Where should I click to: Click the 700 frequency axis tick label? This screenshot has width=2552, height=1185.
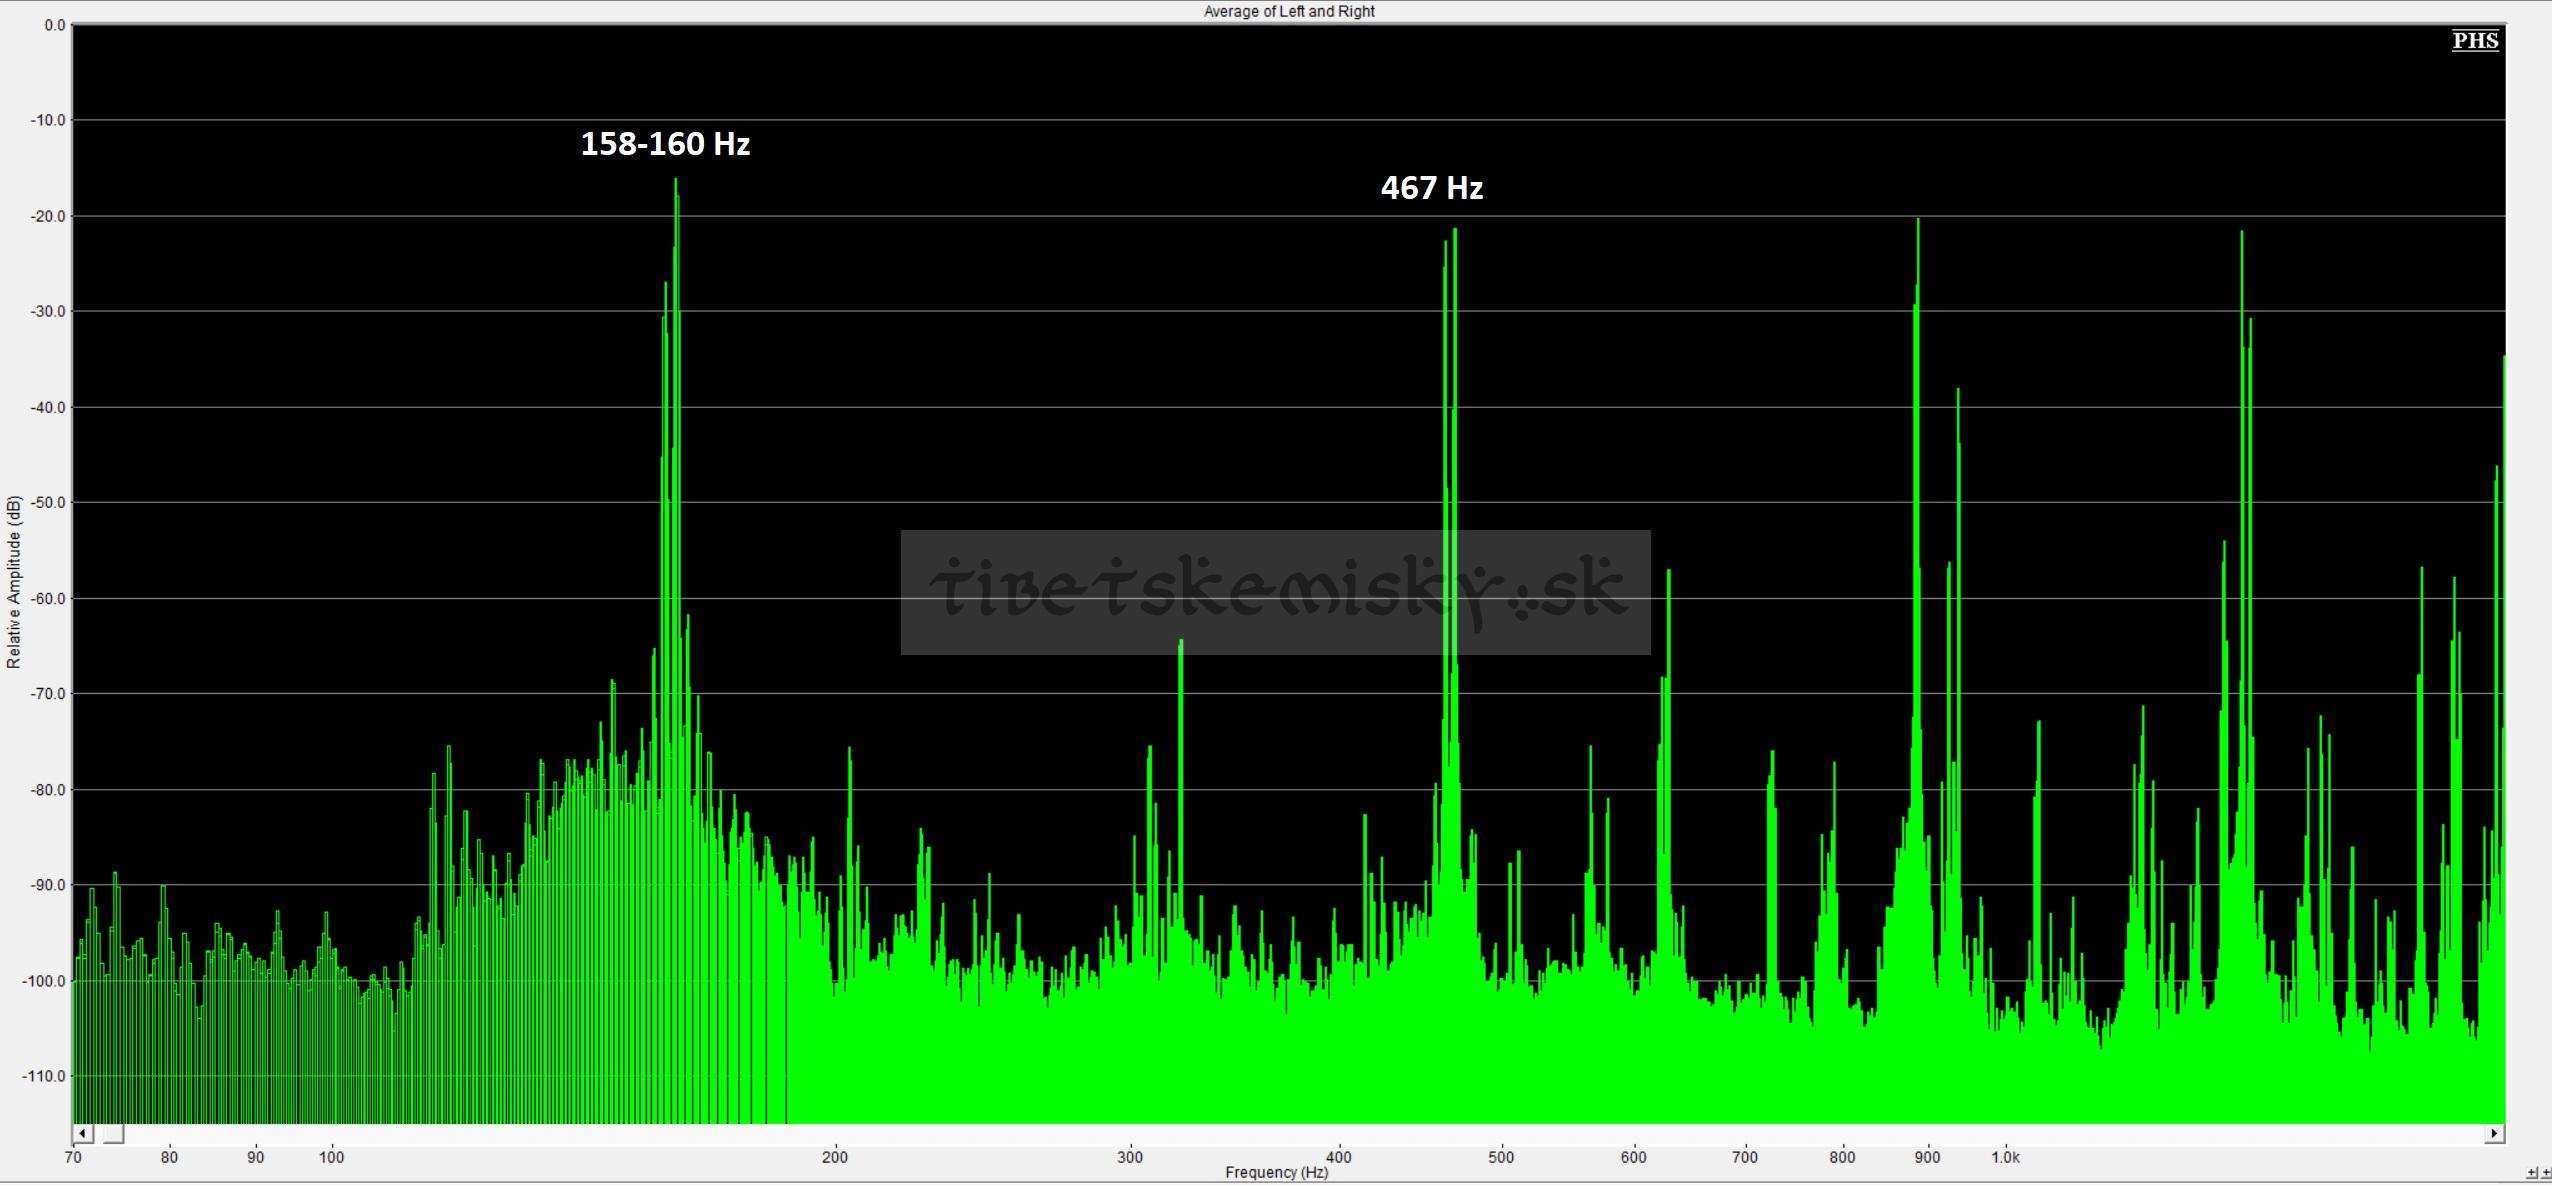pyautogui.click(x=1745, y=1157)
